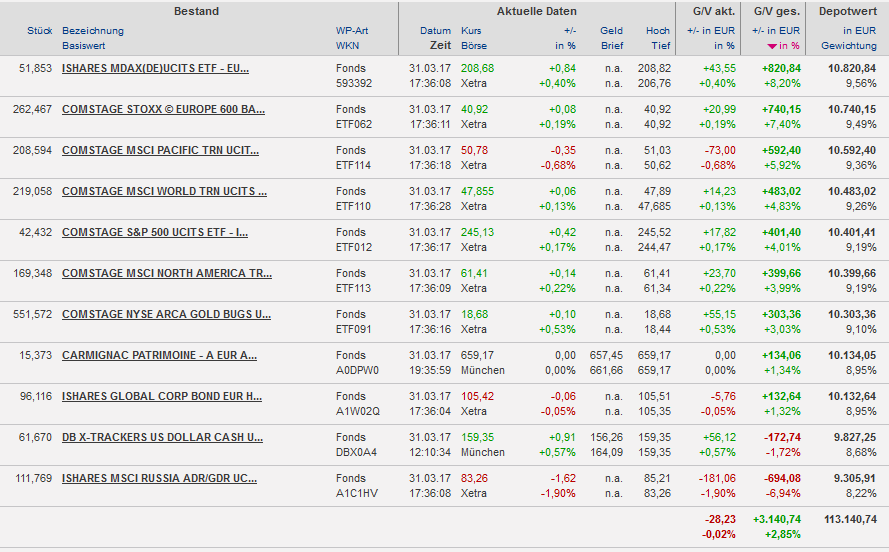Click the pink sort arrow under G/V ges.
Viewport: 889px width, 552px height.
[x=772, y=46]
